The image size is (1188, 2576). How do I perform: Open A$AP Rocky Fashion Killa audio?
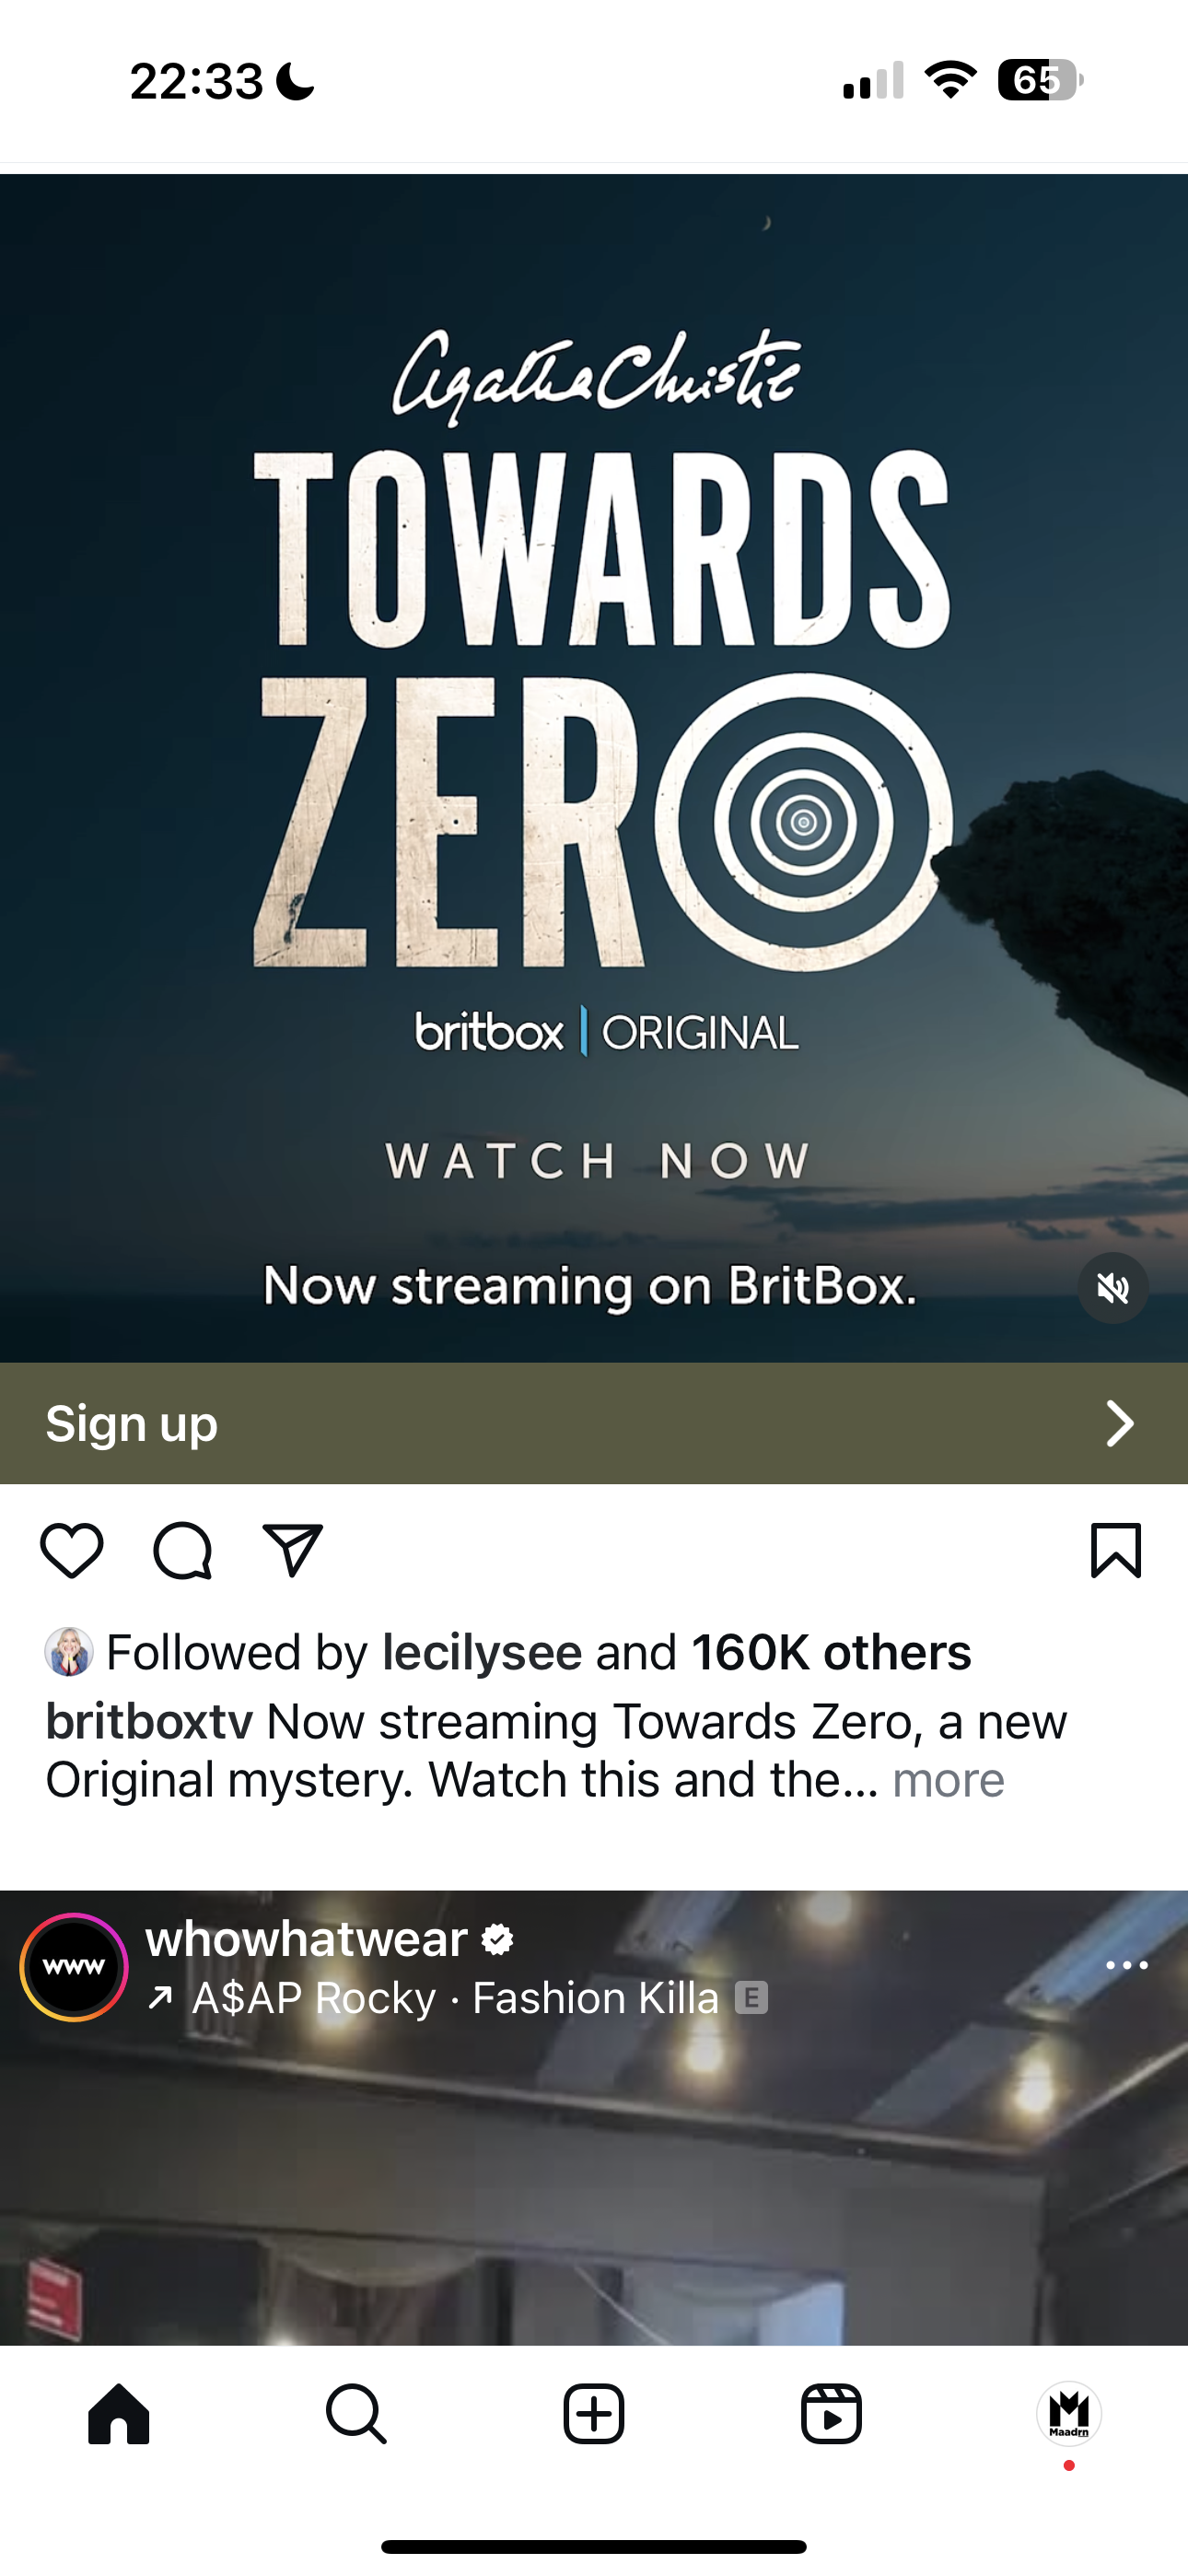click(456, 1998)
